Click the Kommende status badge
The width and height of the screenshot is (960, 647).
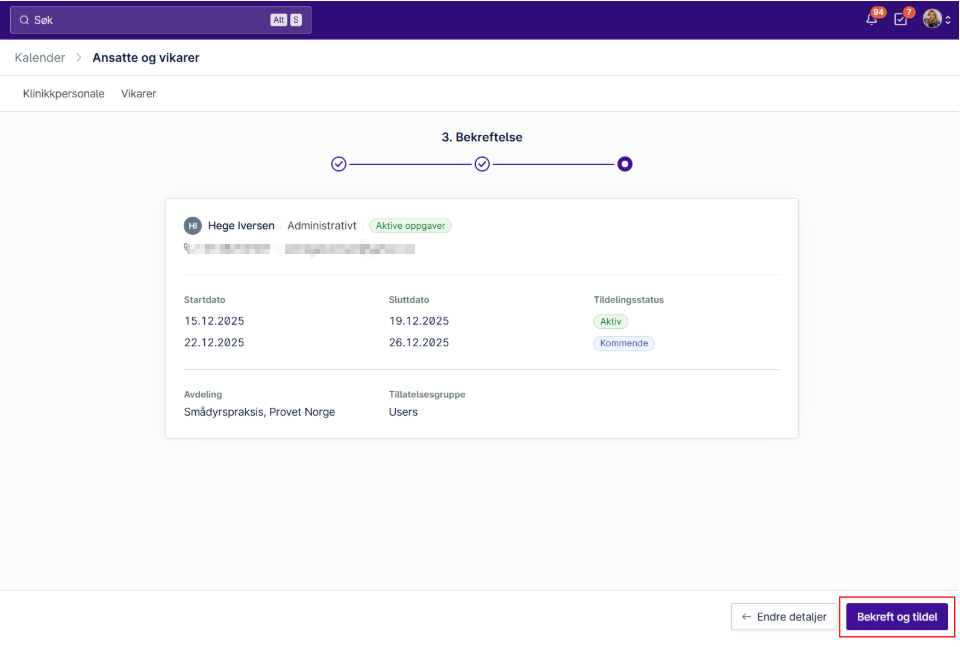pos(624,343)
